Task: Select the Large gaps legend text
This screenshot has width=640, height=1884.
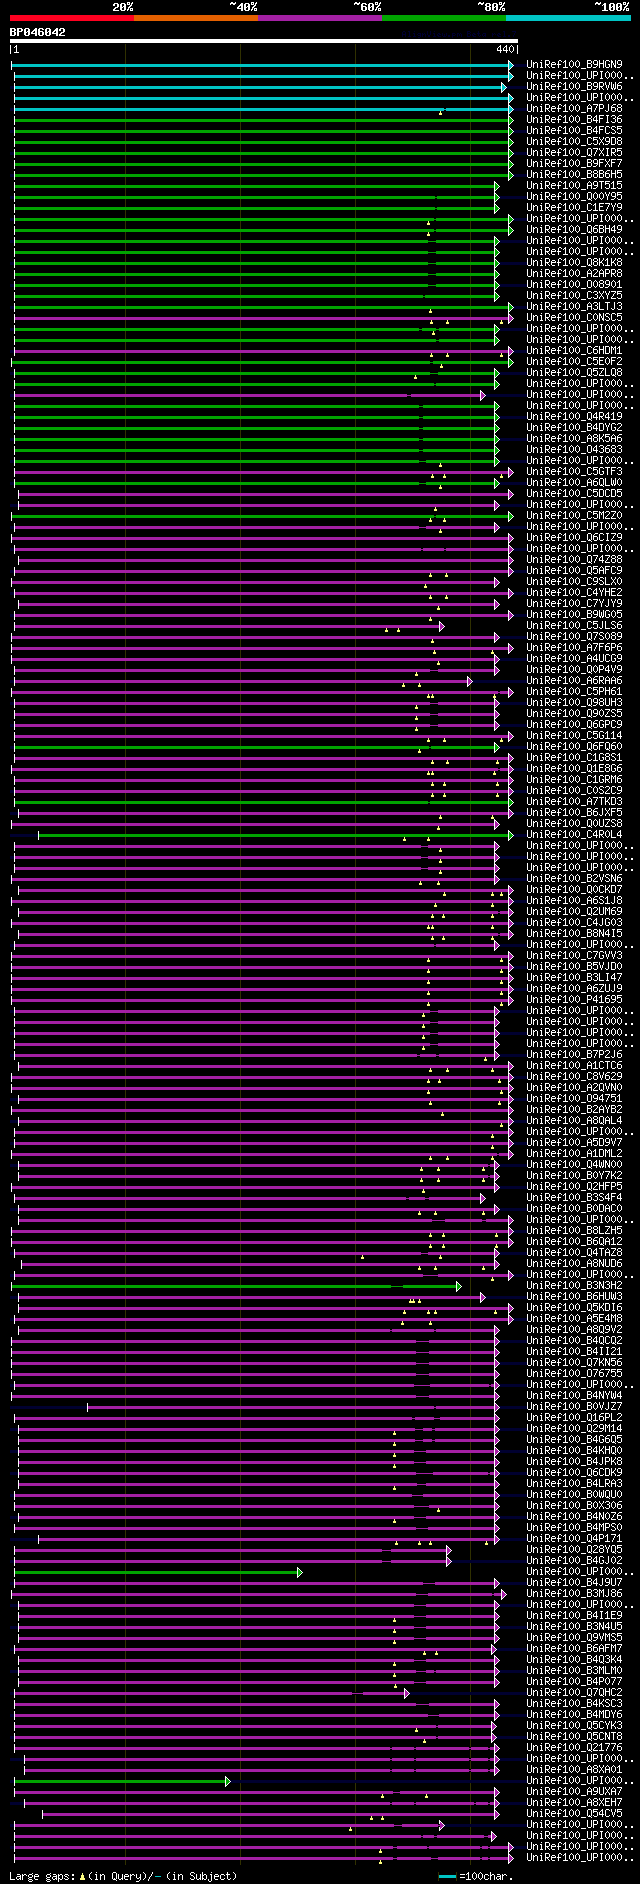Action: [x=124, y=1876]
